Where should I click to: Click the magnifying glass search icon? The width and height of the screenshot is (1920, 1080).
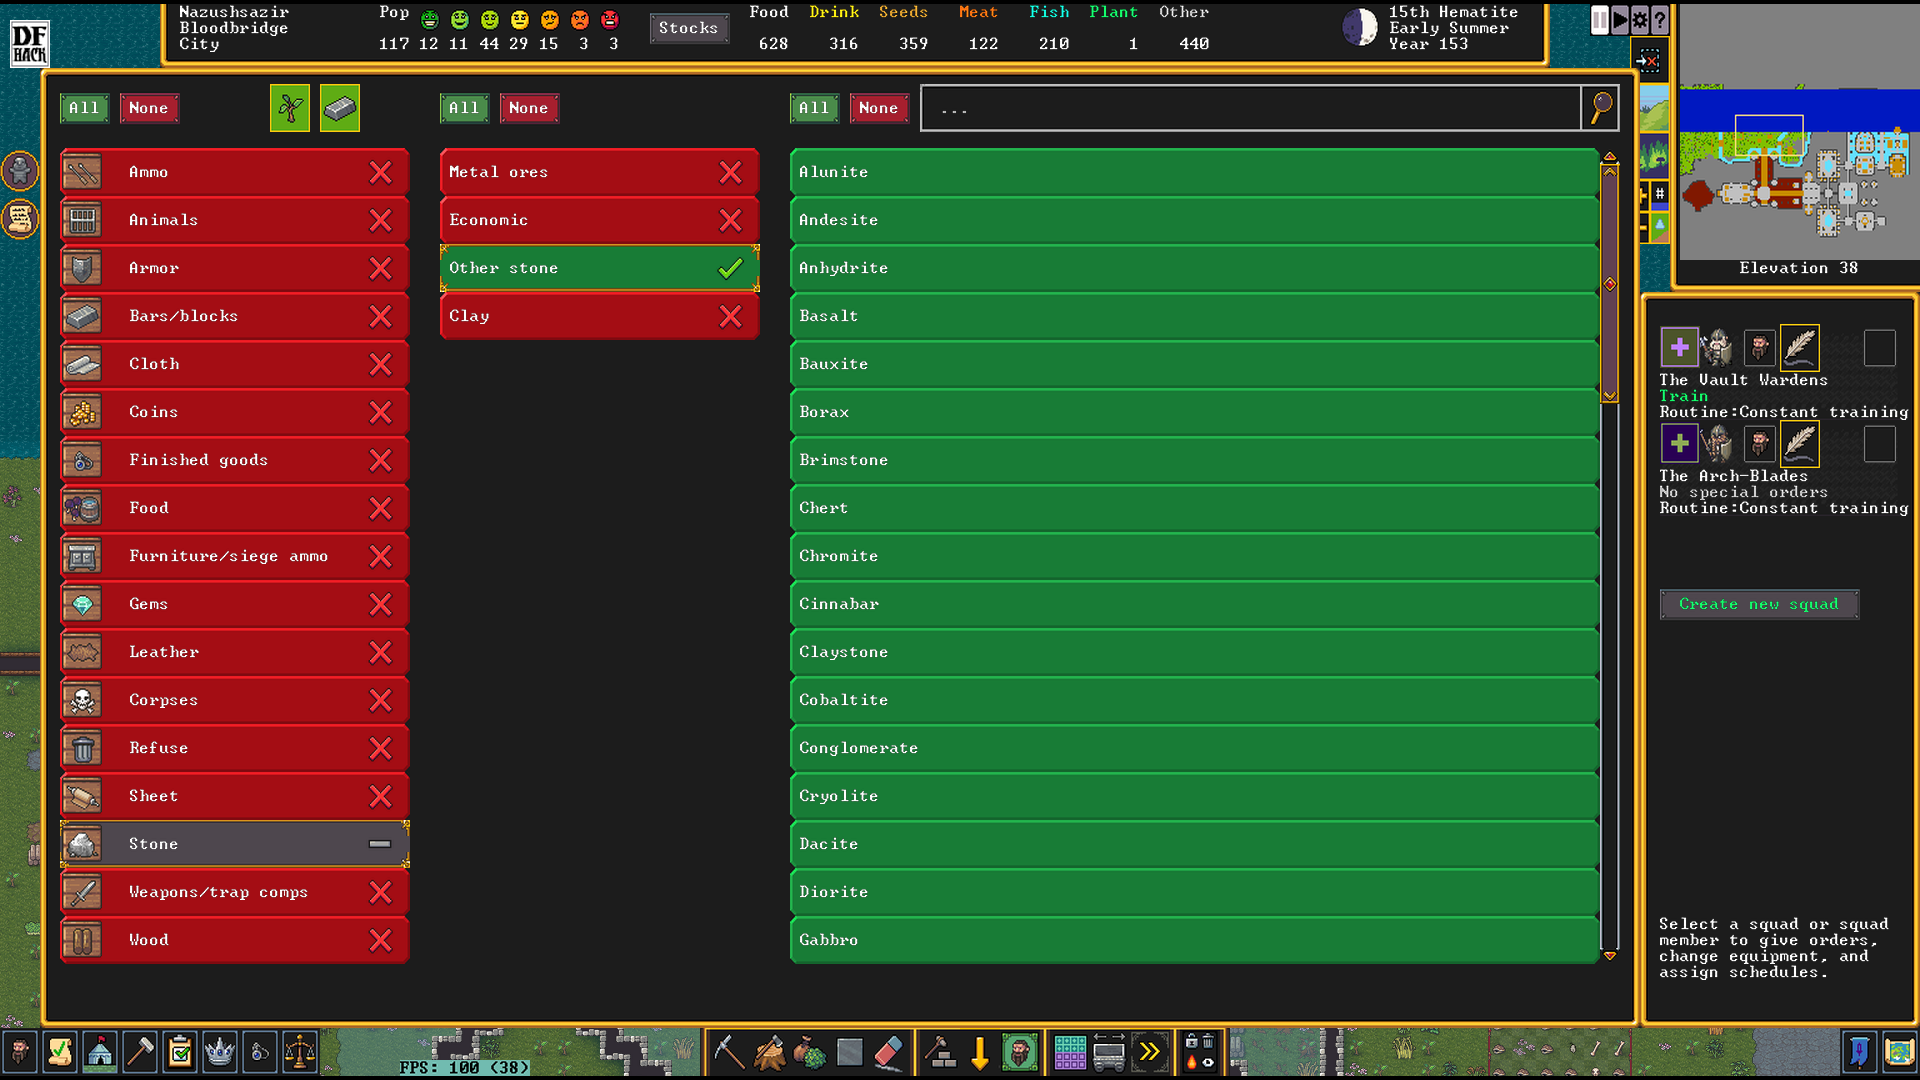1601,107
